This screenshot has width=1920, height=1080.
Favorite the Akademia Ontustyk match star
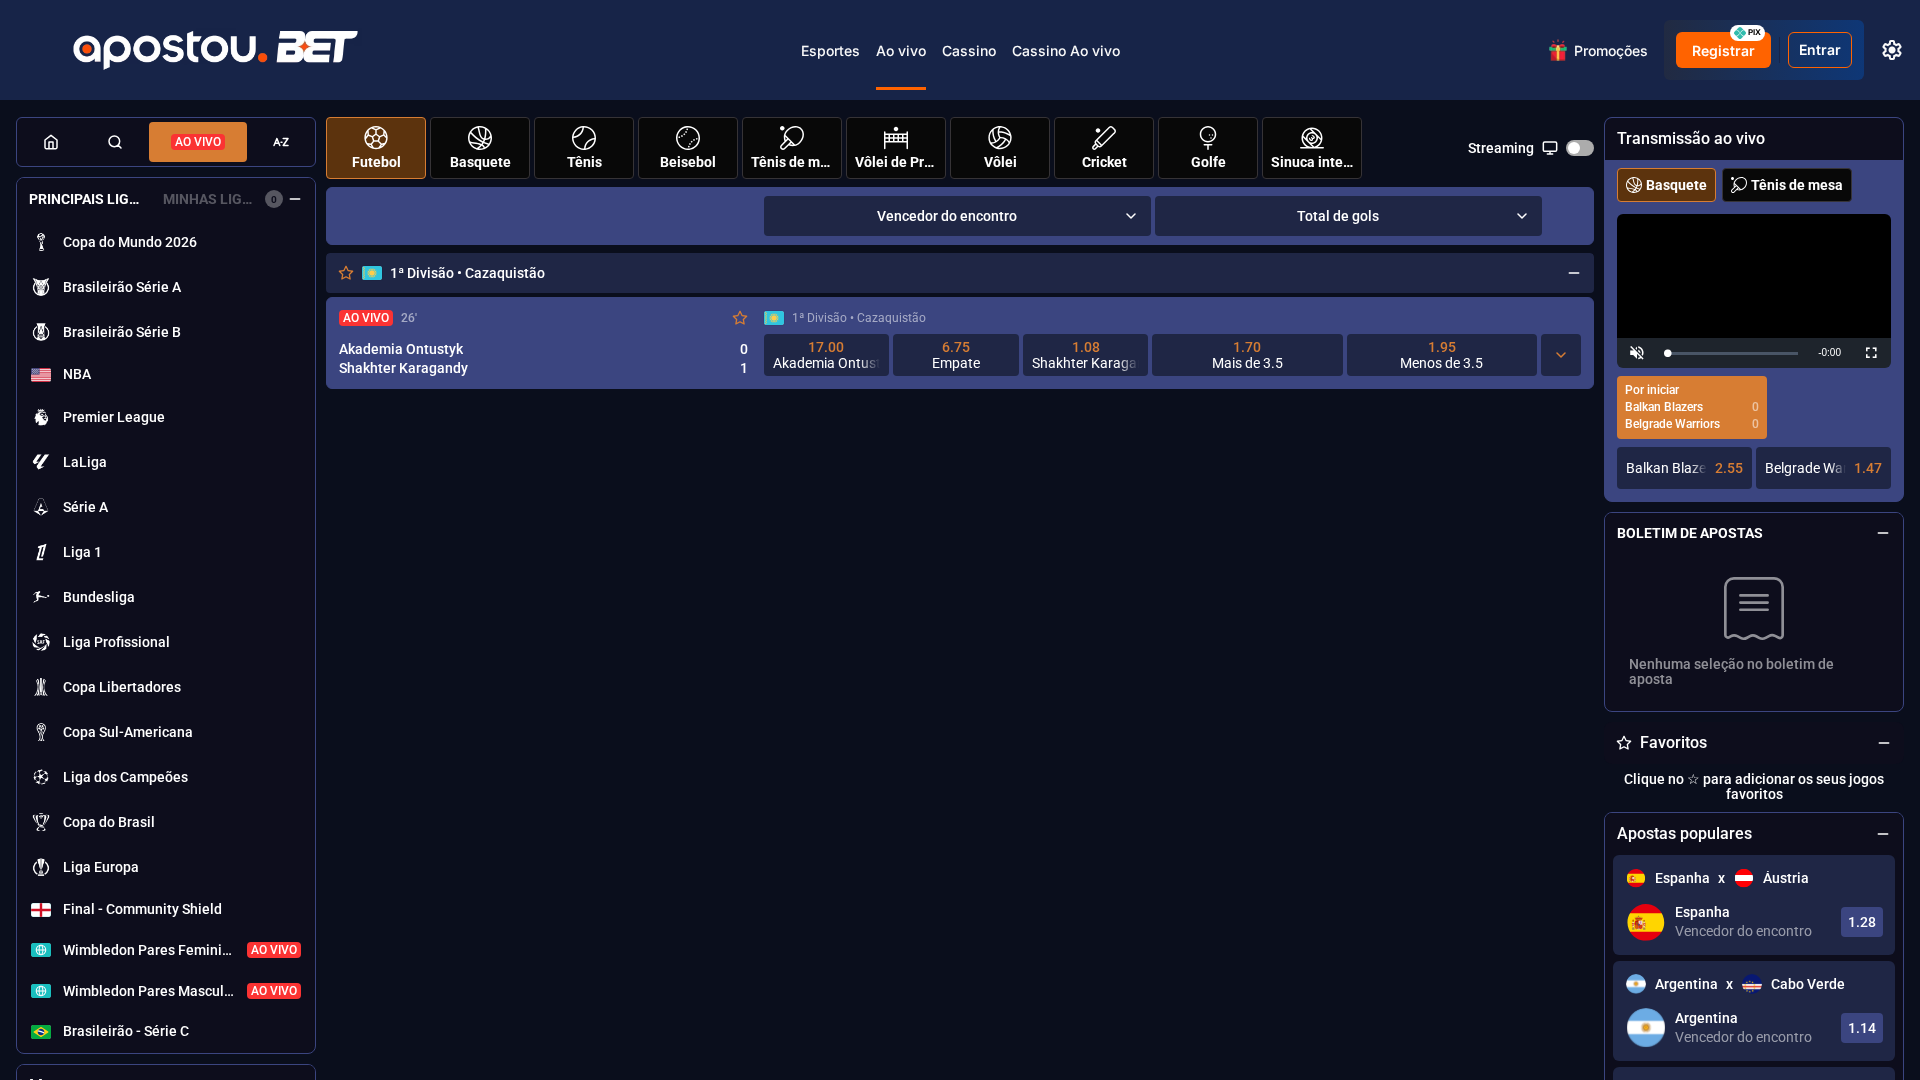740,318
